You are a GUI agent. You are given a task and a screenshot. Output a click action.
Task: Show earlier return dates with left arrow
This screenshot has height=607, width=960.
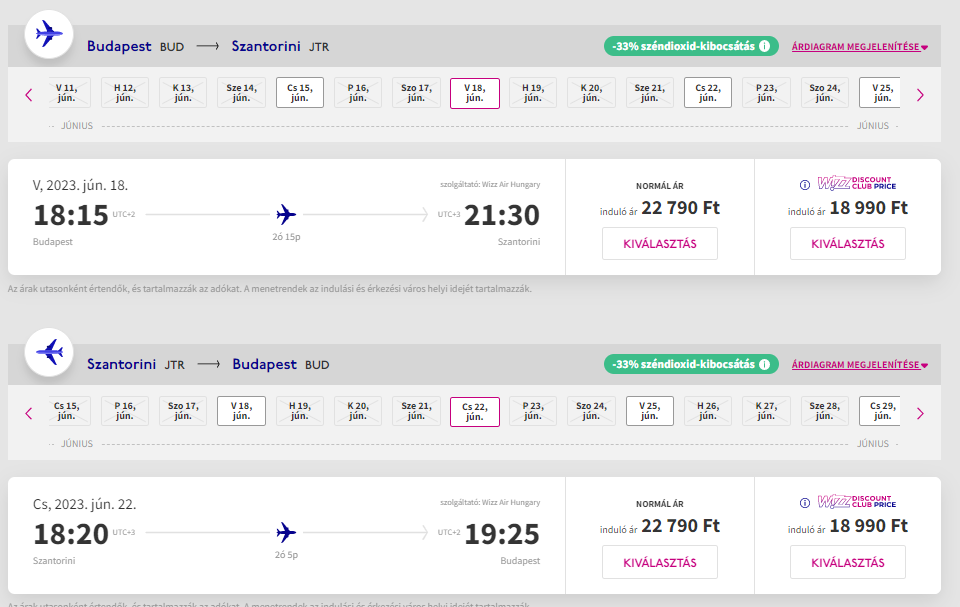point(29,413)
